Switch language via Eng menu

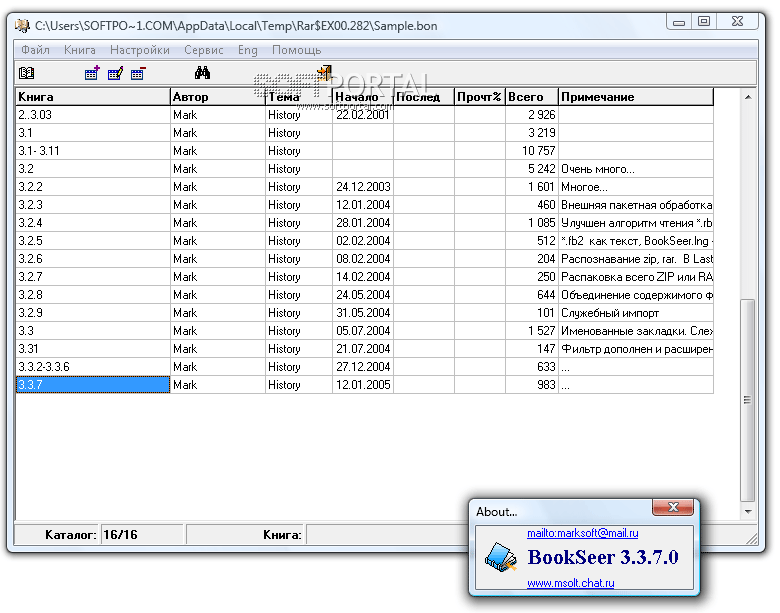[x=248, y=50]
